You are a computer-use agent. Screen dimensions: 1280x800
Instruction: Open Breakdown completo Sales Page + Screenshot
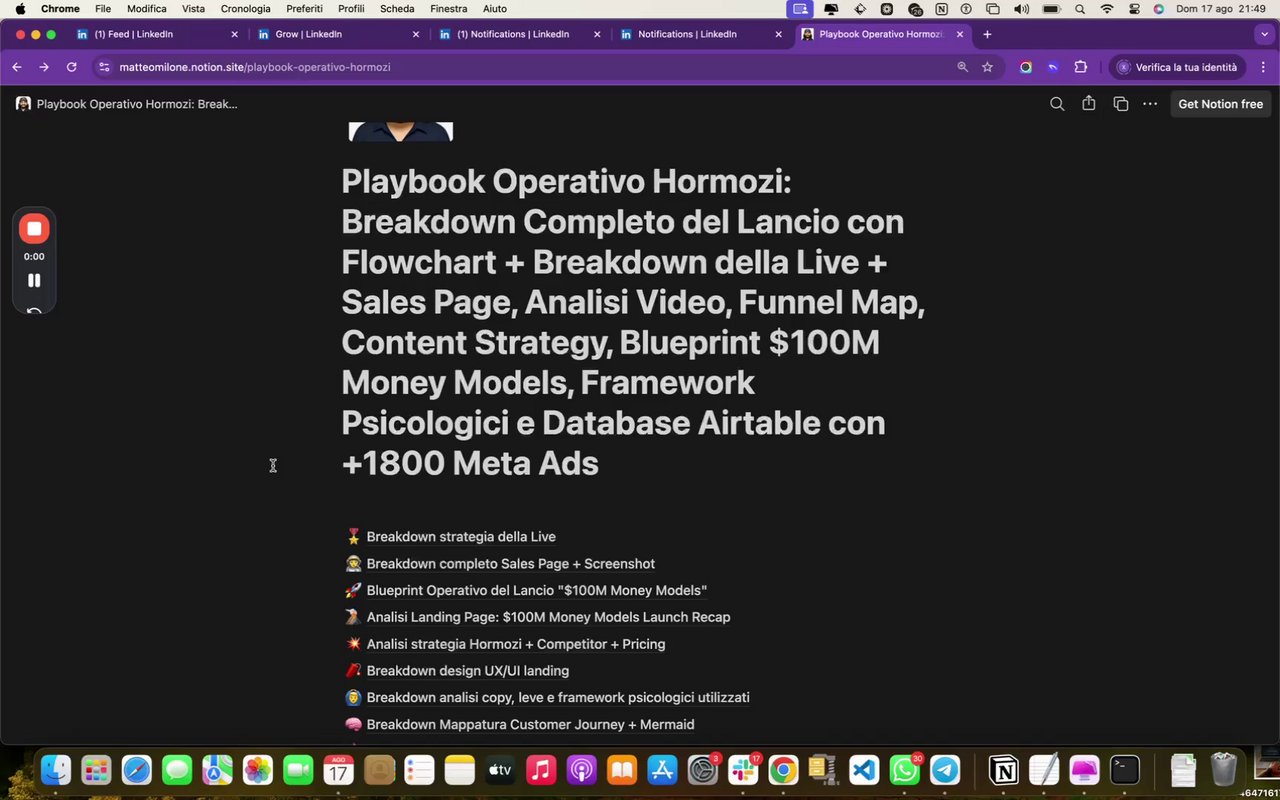point(511,564)
